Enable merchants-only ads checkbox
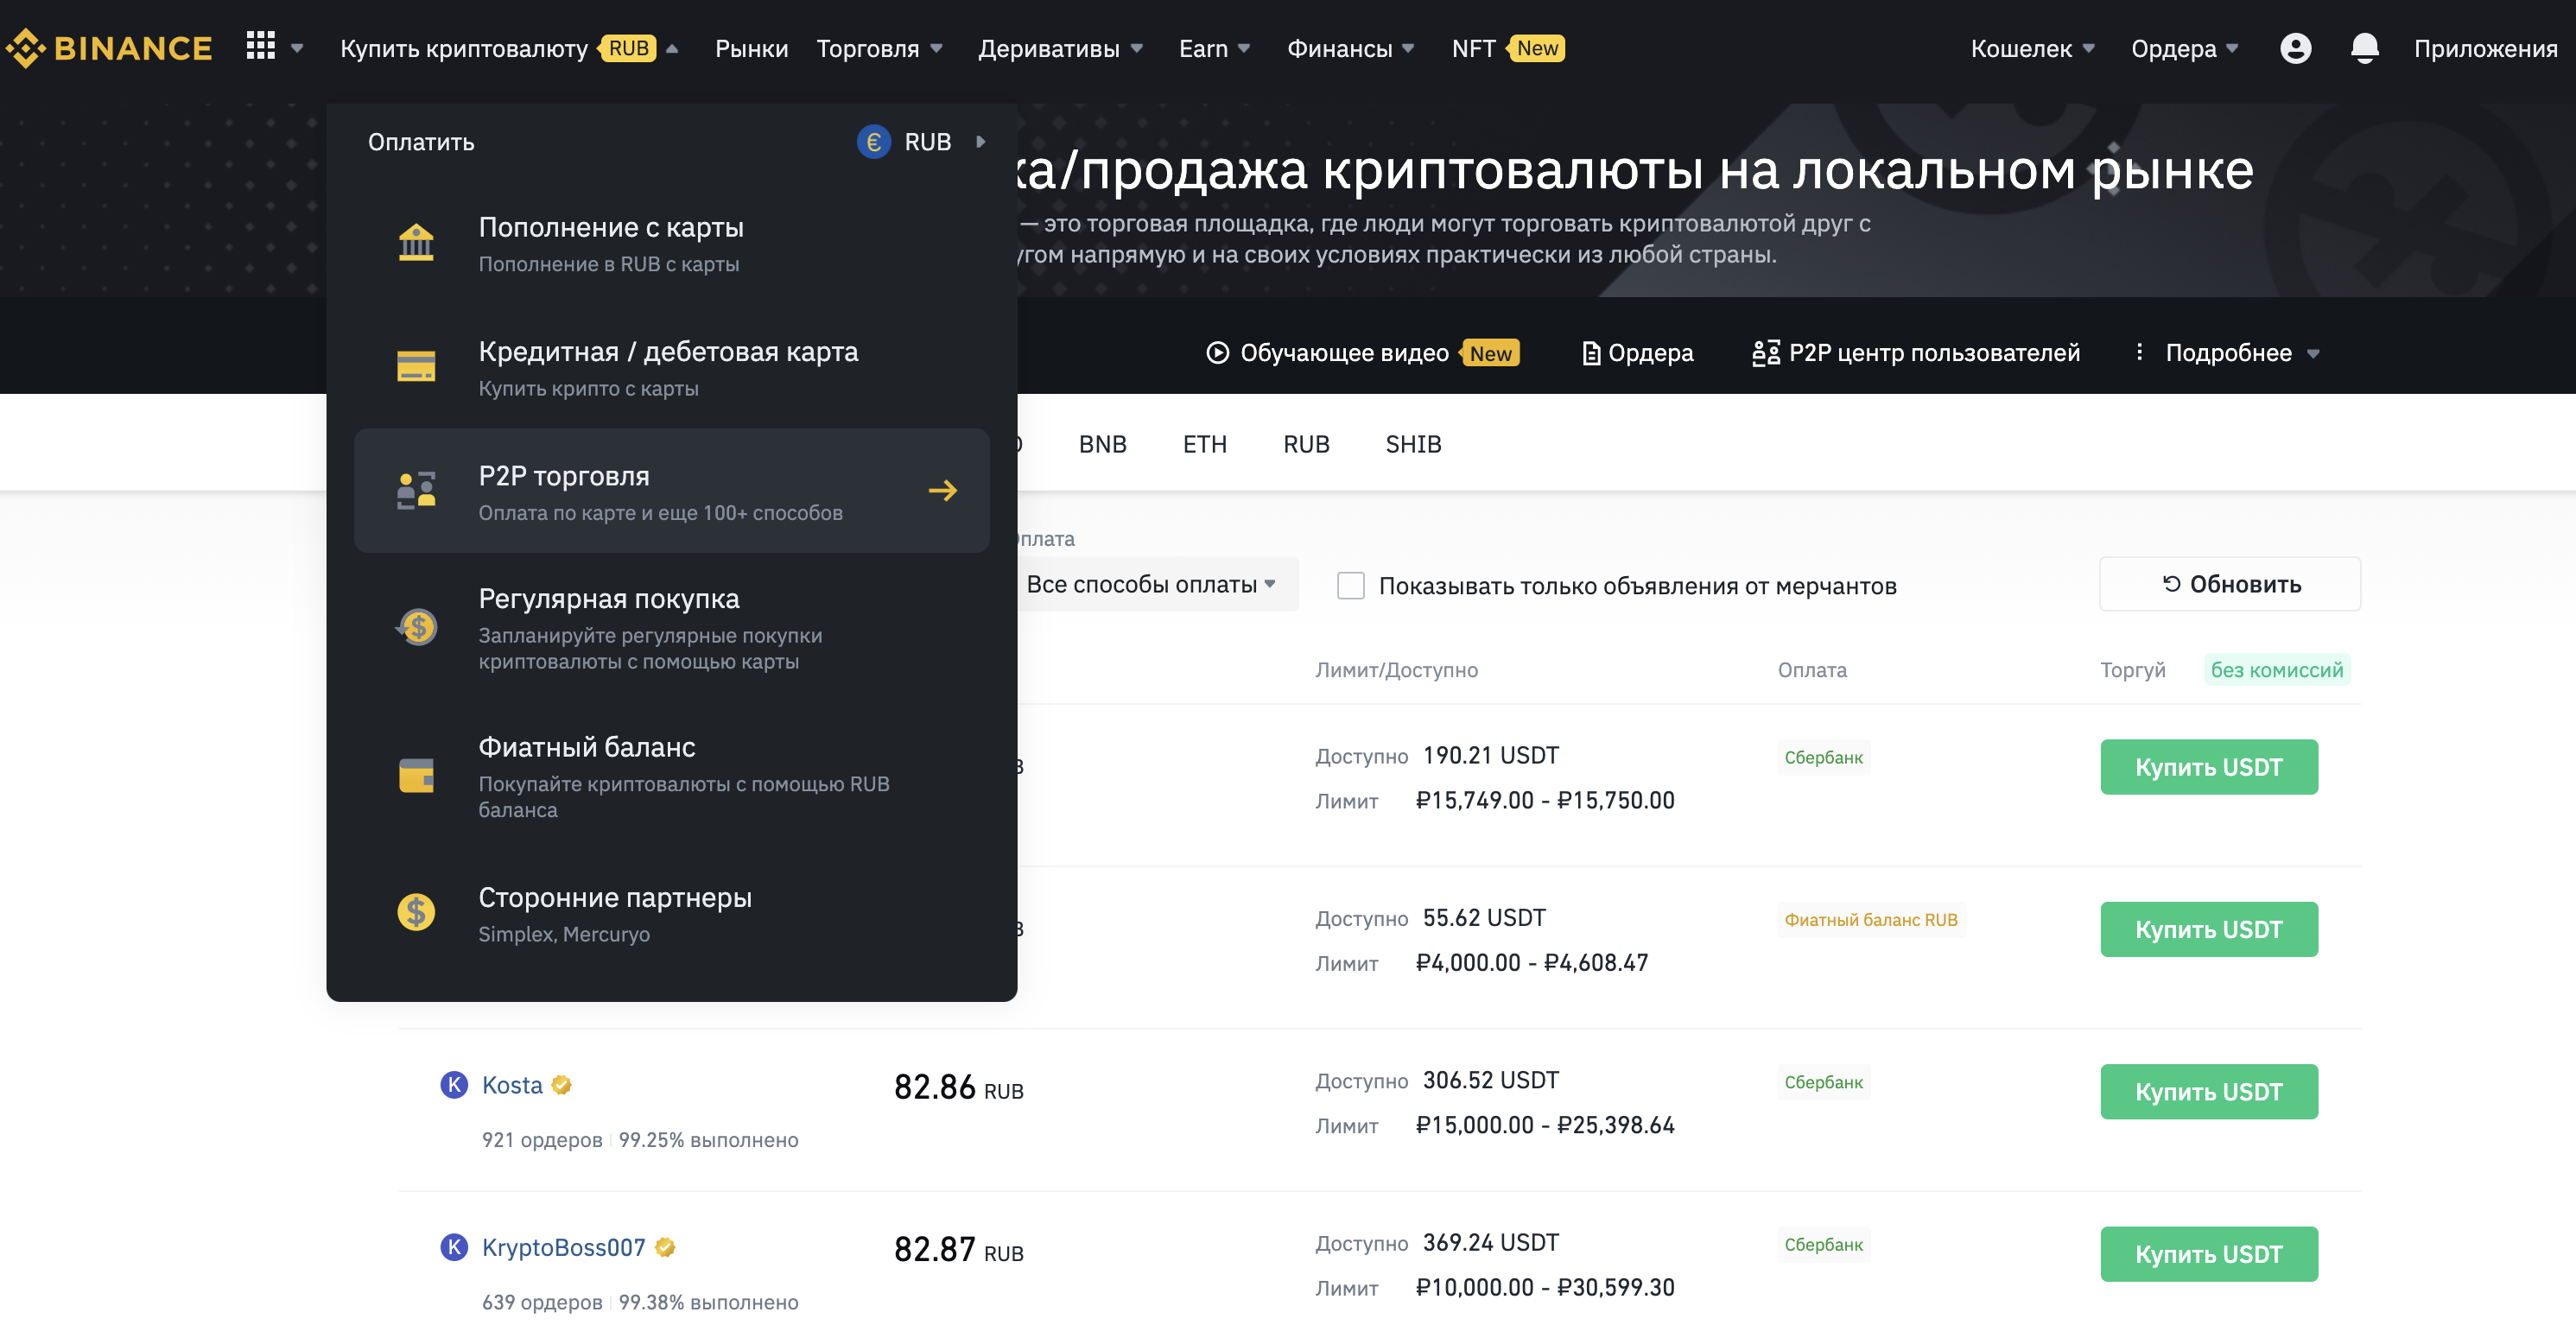This screenshot has width=2576, height=1344. pyautogui.click(x=1350, y=586)
